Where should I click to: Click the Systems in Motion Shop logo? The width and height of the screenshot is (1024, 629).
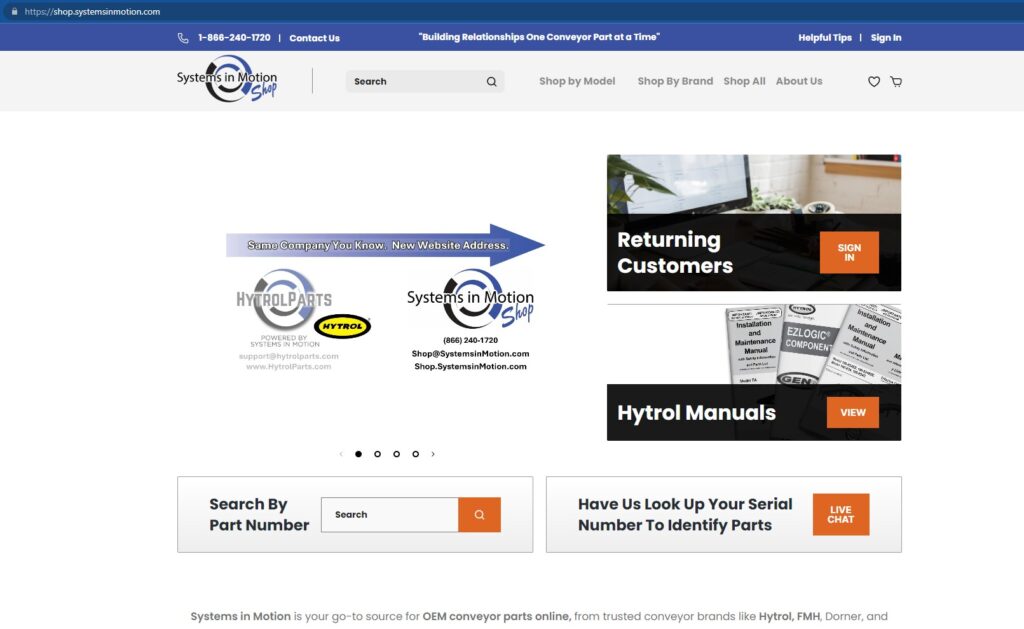[x=228, y=79]
